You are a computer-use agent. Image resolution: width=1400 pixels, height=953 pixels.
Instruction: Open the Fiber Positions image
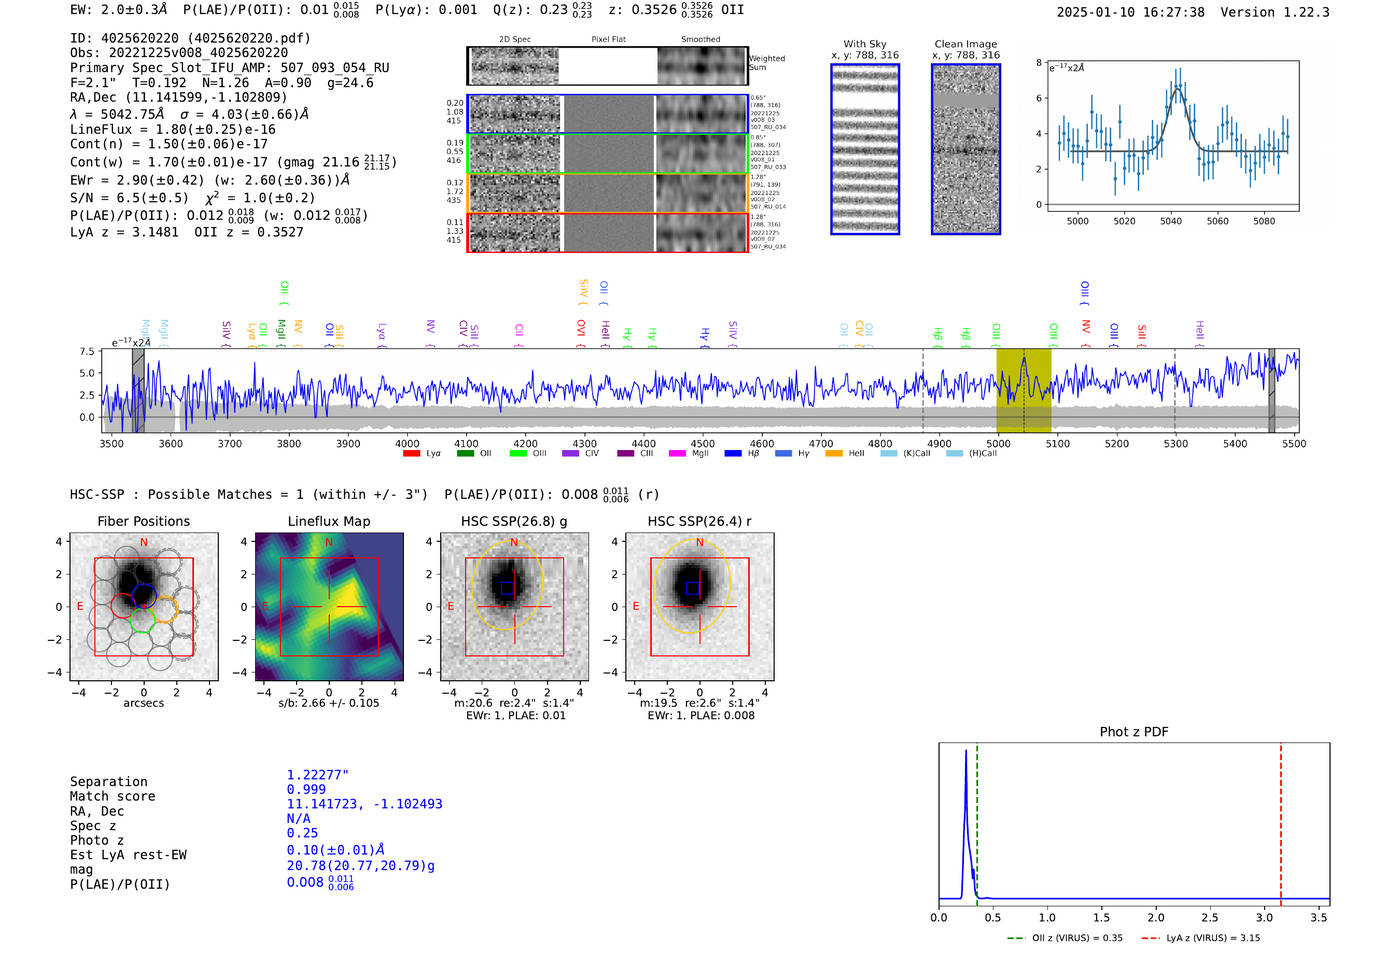[144, 607]
